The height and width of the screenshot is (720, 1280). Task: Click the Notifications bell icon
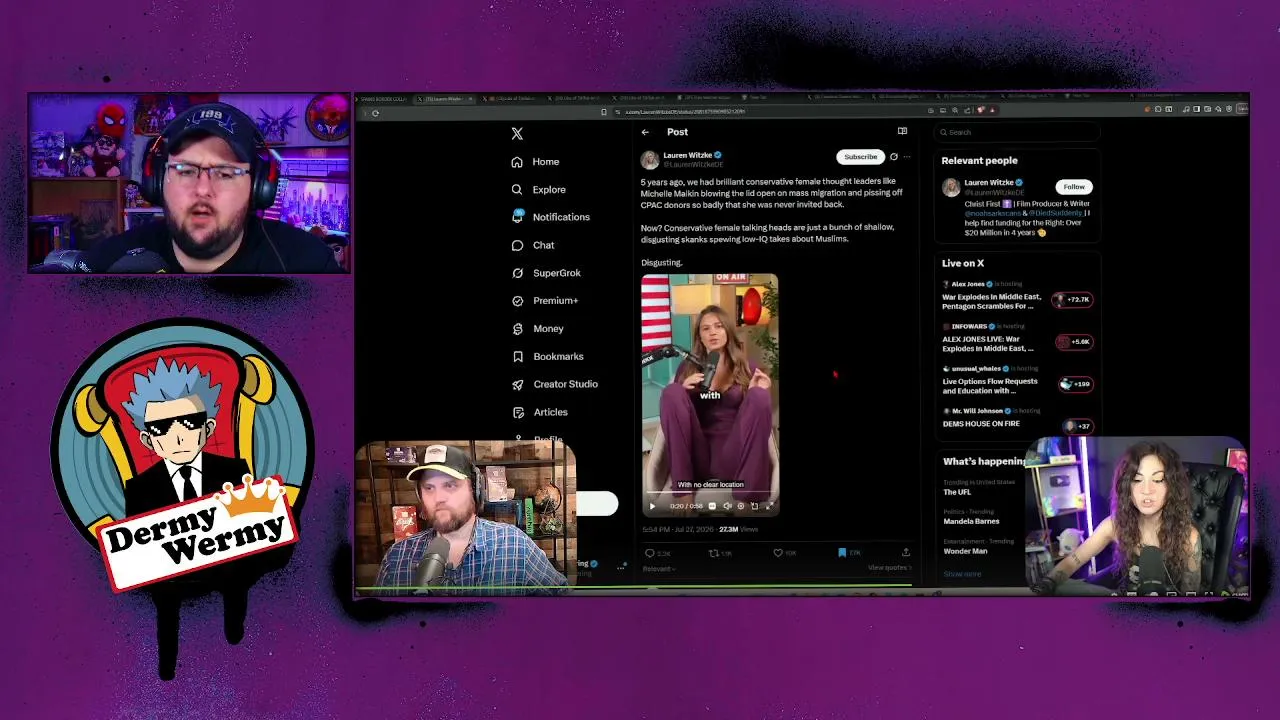[517, 217]
